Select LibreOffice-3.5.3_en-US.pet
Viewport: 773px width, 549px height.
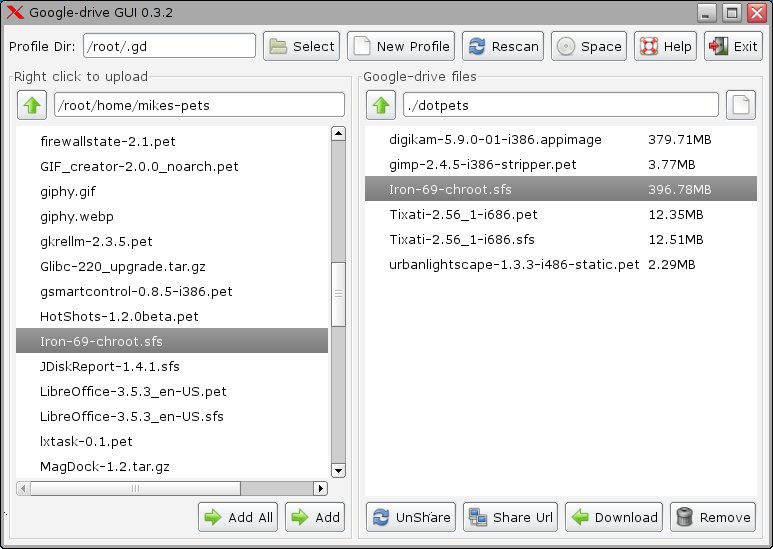point(172,391)
